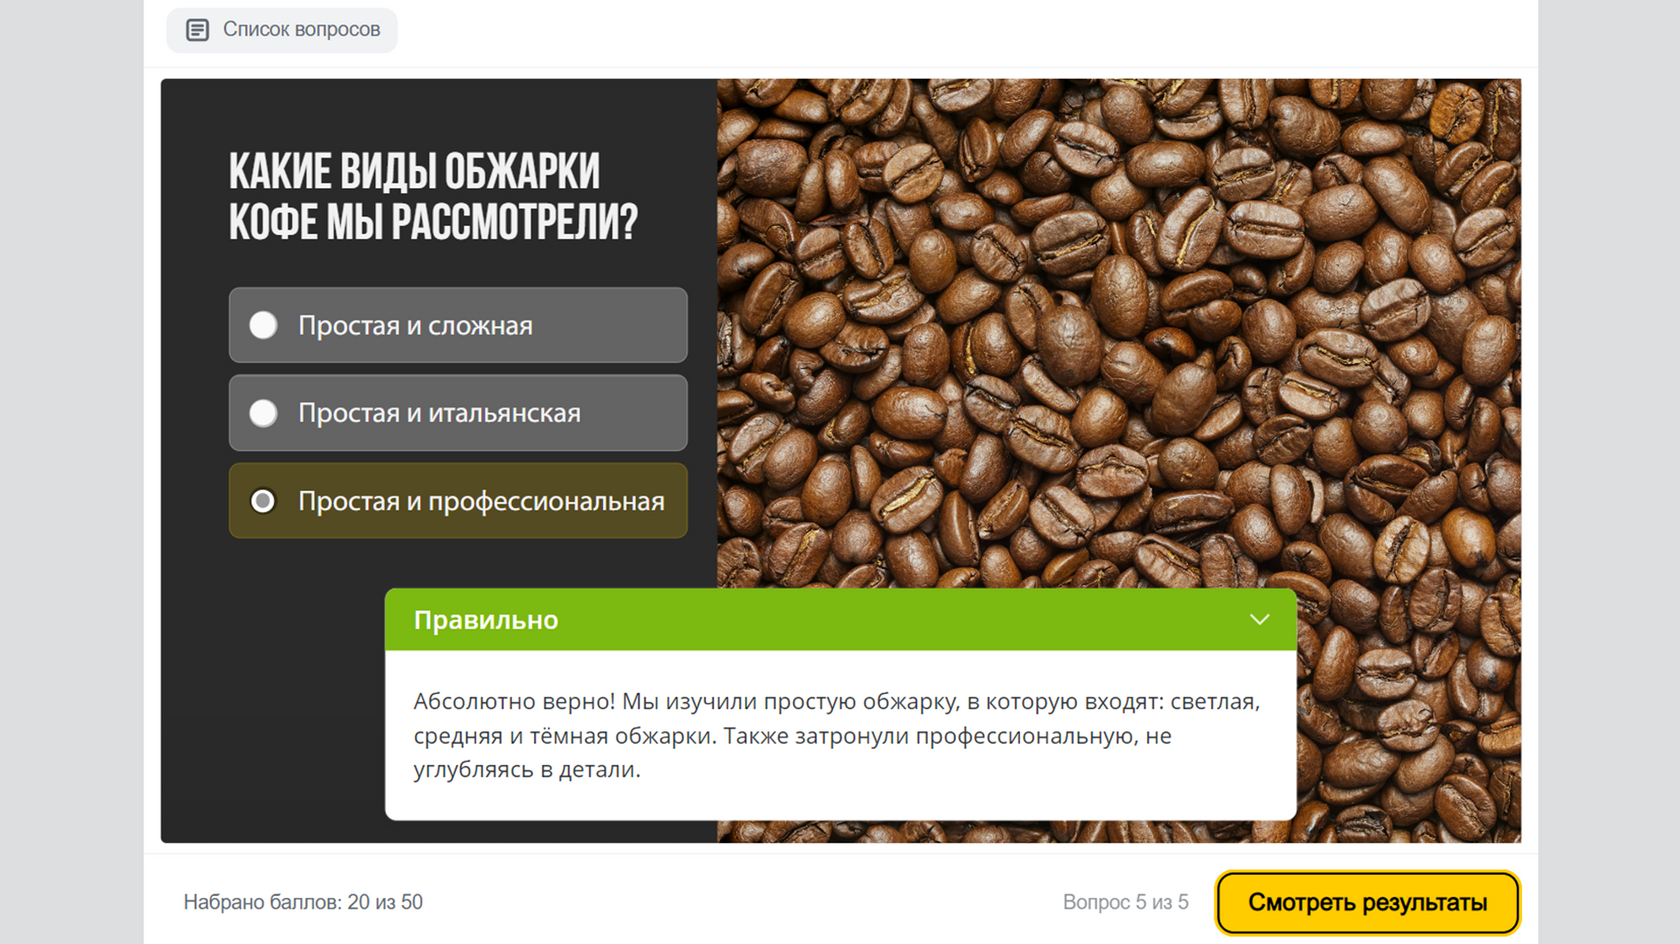Select radio button Простая и сложная
This screenshot has height=944, width=1680.
pos(263,325)
